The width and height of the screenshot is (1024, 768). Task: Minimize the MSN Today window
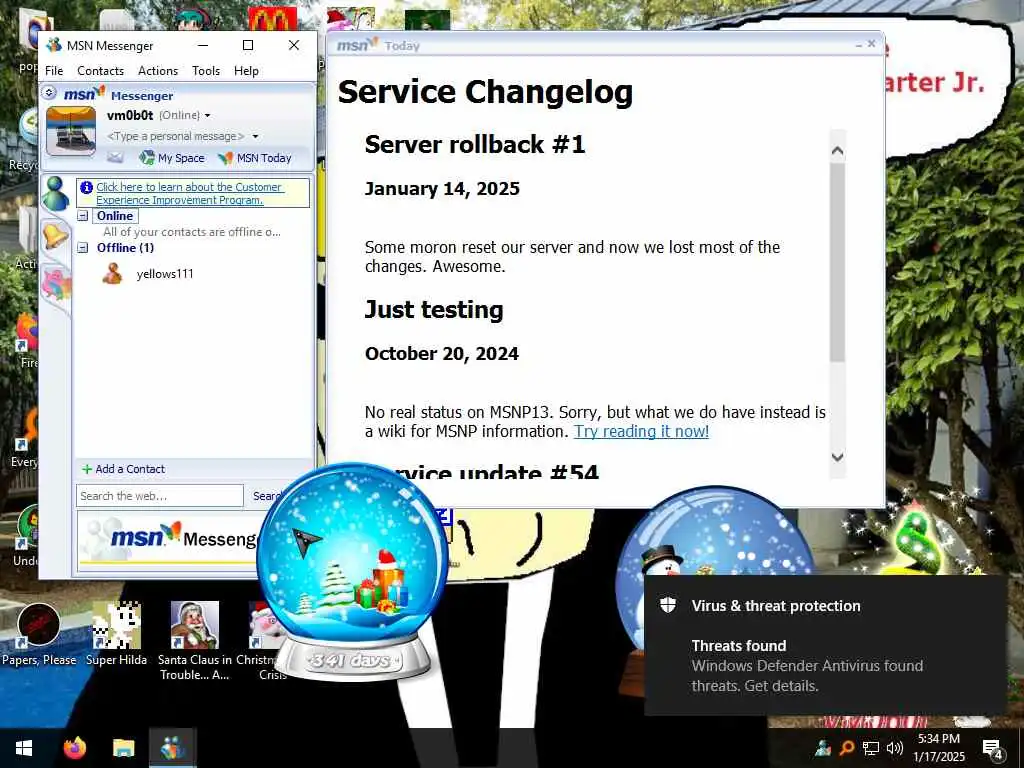pyautogui.click(x=859, y=44)
